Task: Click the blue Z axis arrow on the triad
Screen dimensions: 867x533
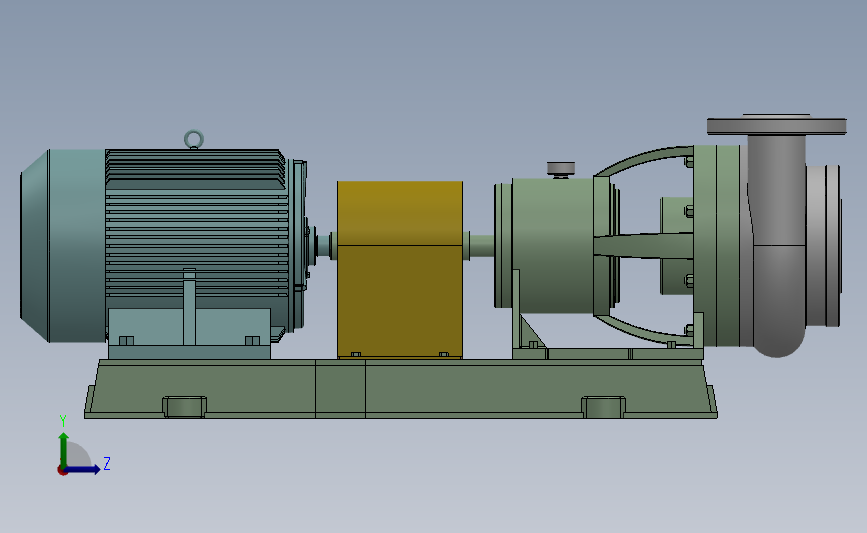Action: [x=83, y=469]
